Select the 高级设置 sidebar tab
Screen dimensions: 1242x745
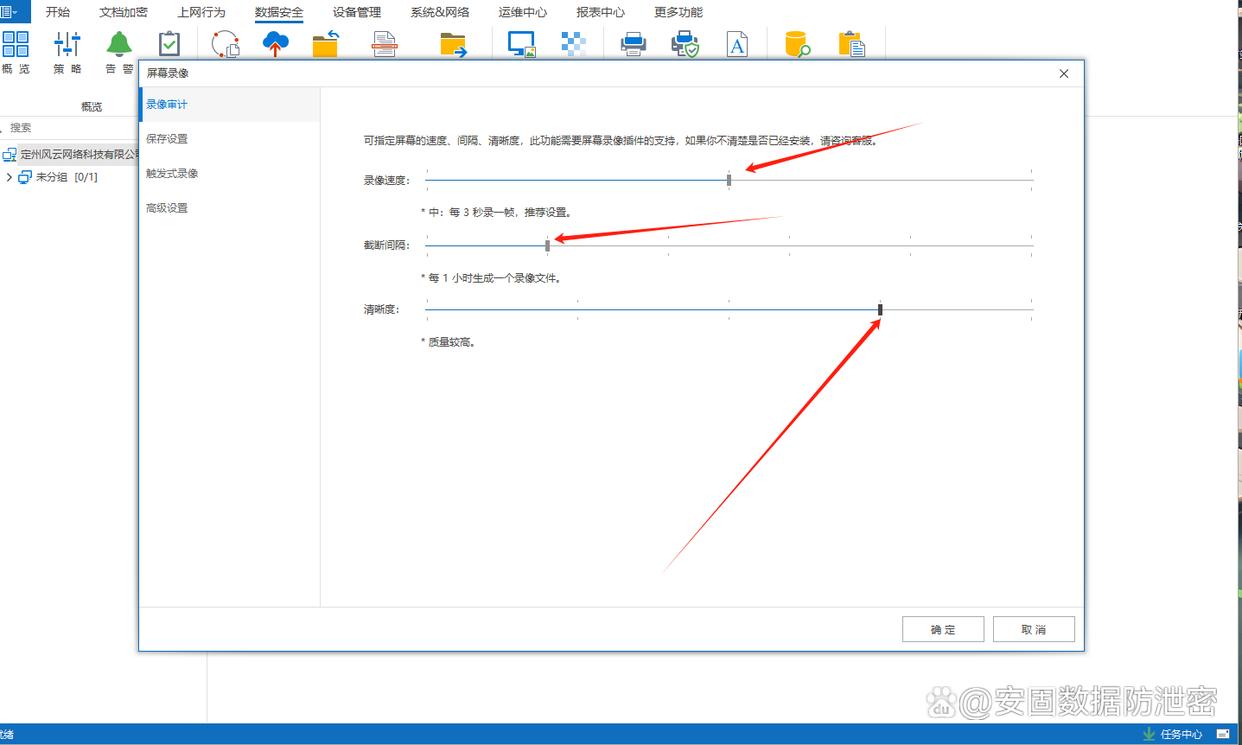230,208
